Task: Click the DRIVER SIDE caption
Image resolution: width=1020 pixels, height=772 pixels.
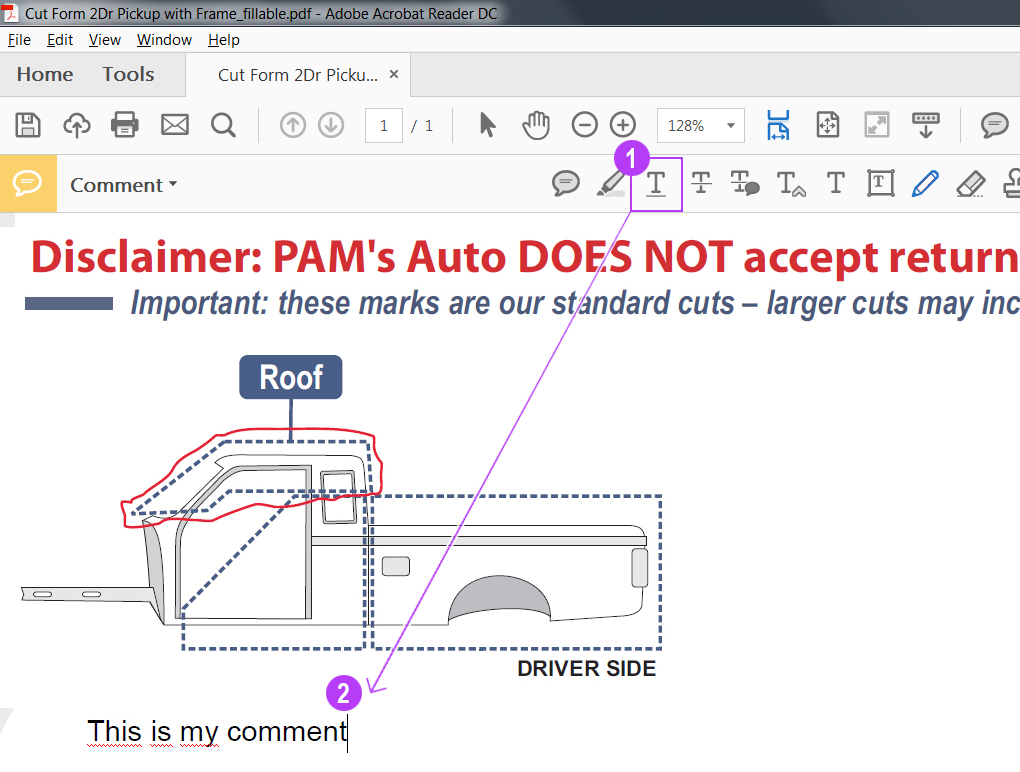Action: 587,669
